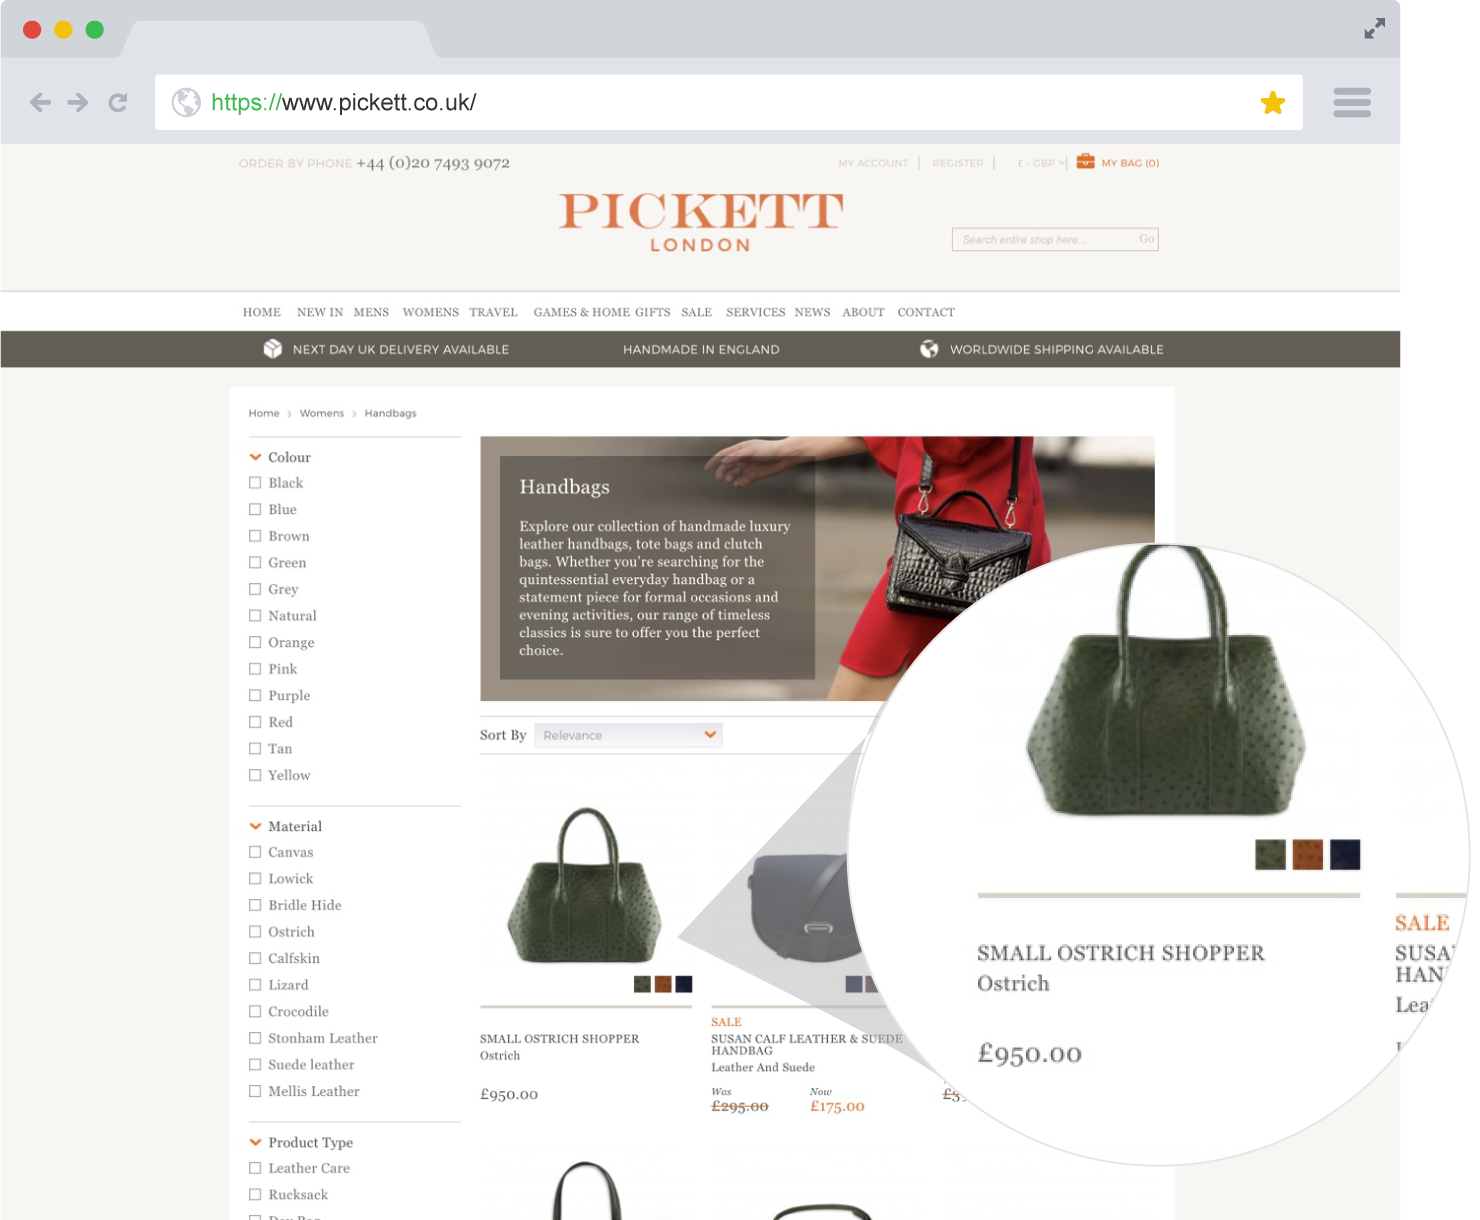Collapse the Colour filter section
This screenshot has width=1480, height=1220.
point(255,457)
